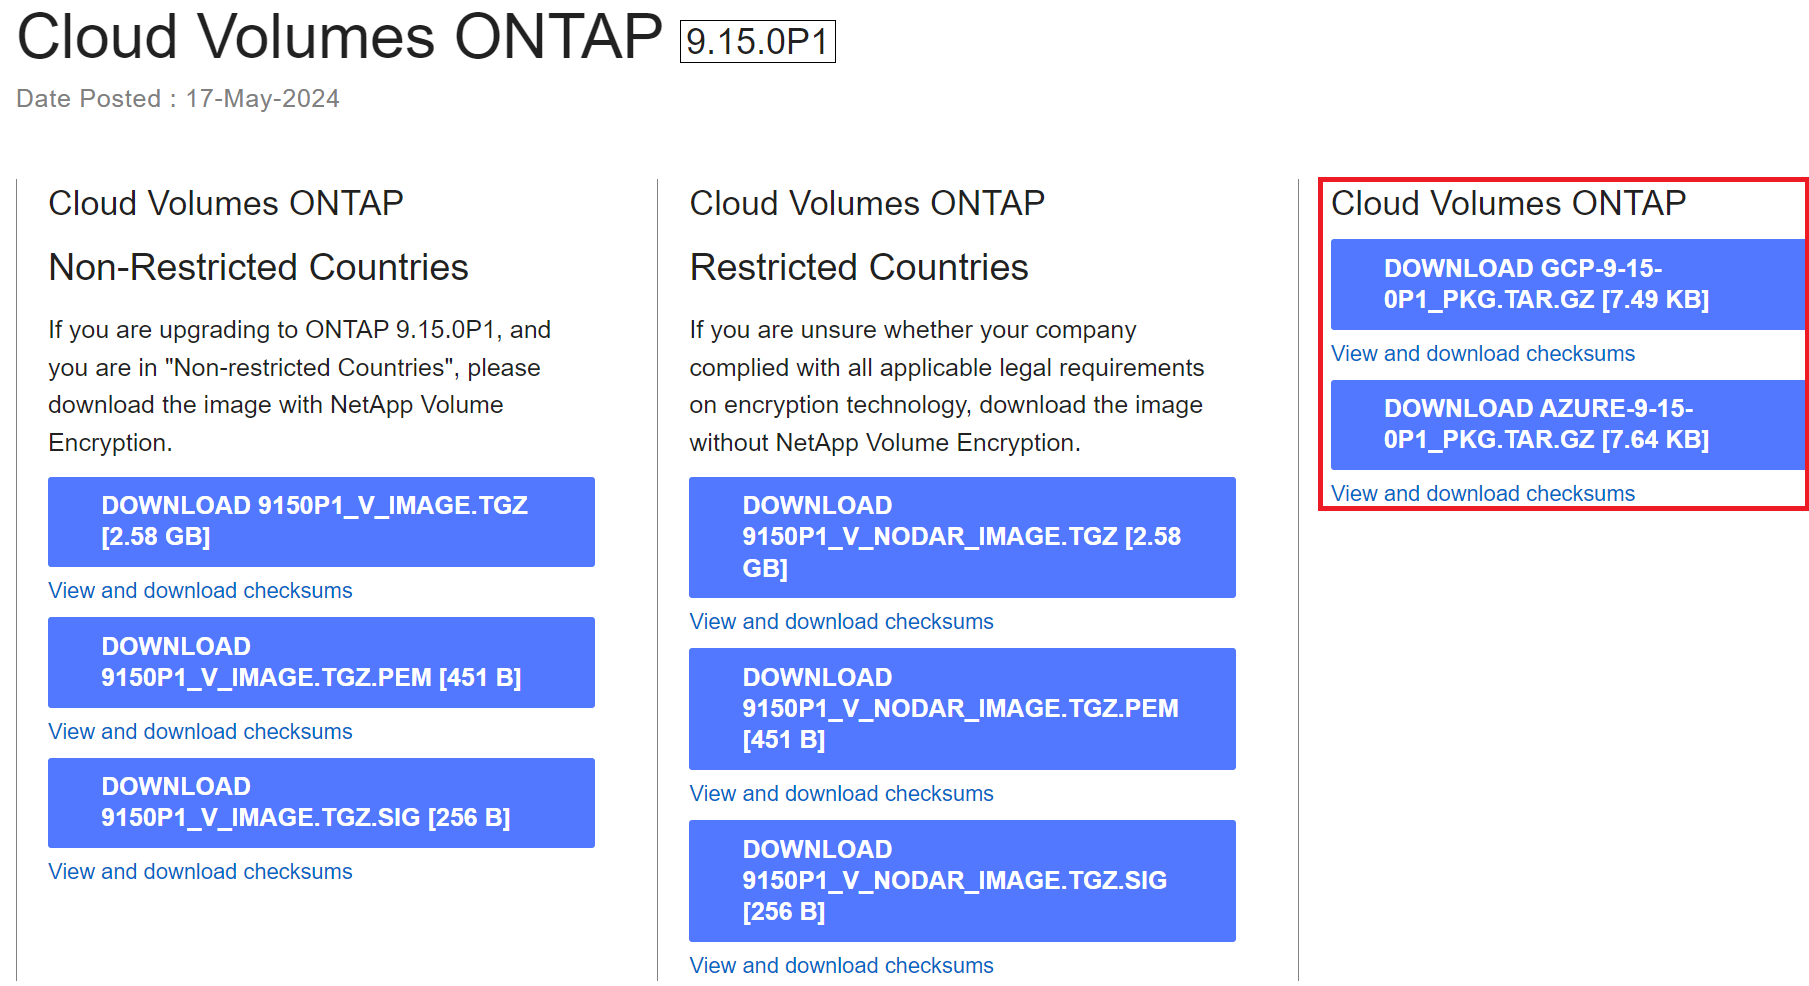This screenshot has width=1809, height=986.
Task: View checksums for the GCP package
Action: click(1483, 353)
